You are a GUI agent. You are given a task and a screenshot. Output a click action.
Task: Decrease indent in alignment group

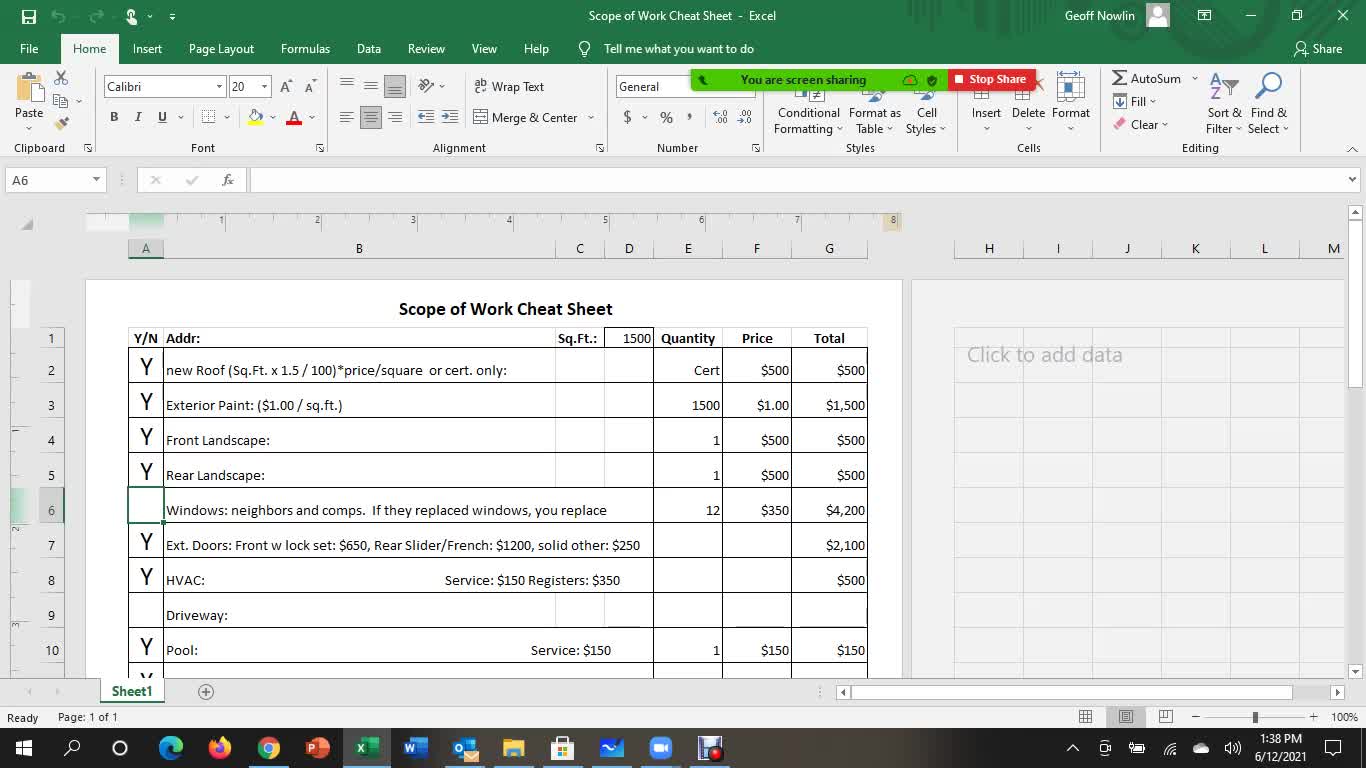click(426, 117)
